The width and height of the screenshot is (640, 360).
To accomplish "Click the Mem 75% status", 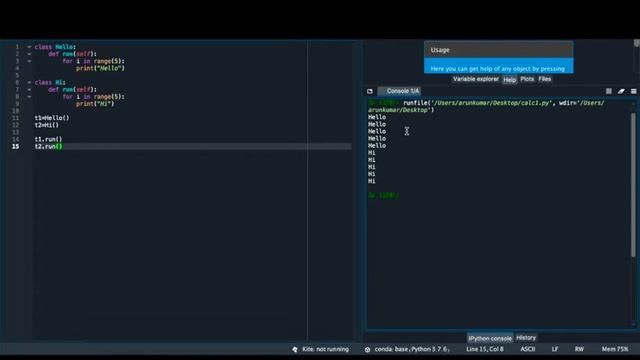I will click(x=615, y=349).
